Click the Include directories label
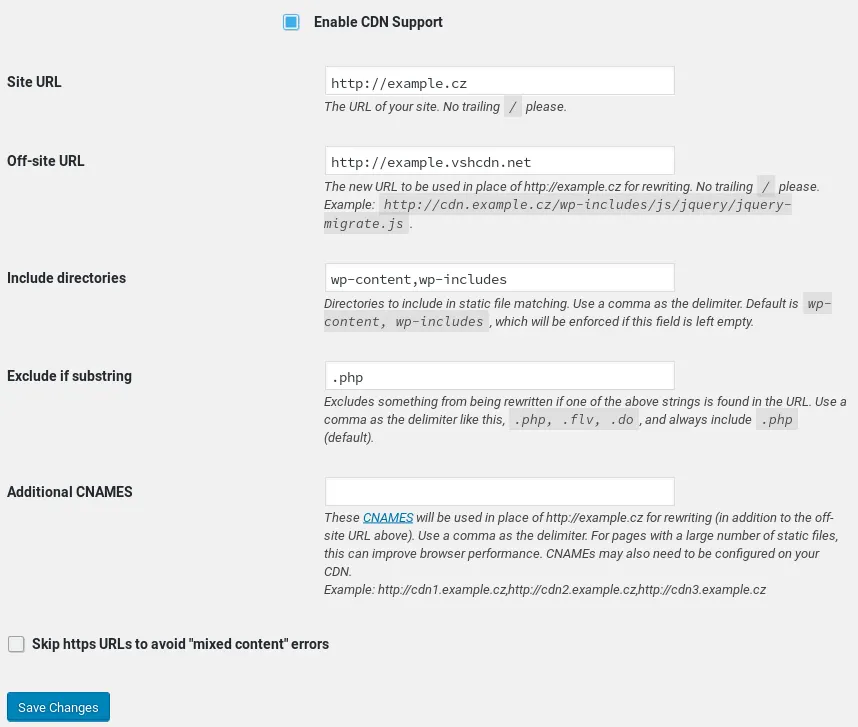 click(x=66, y=278)
